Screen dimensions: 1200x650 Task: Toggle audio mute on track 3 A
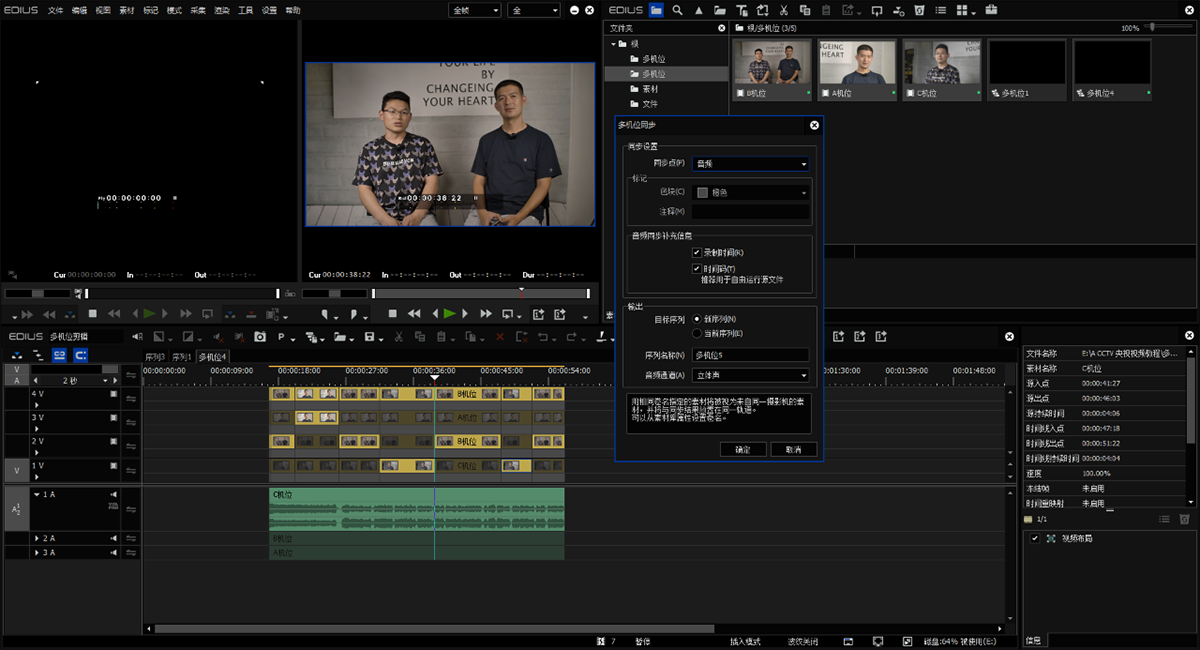(113, 552)
